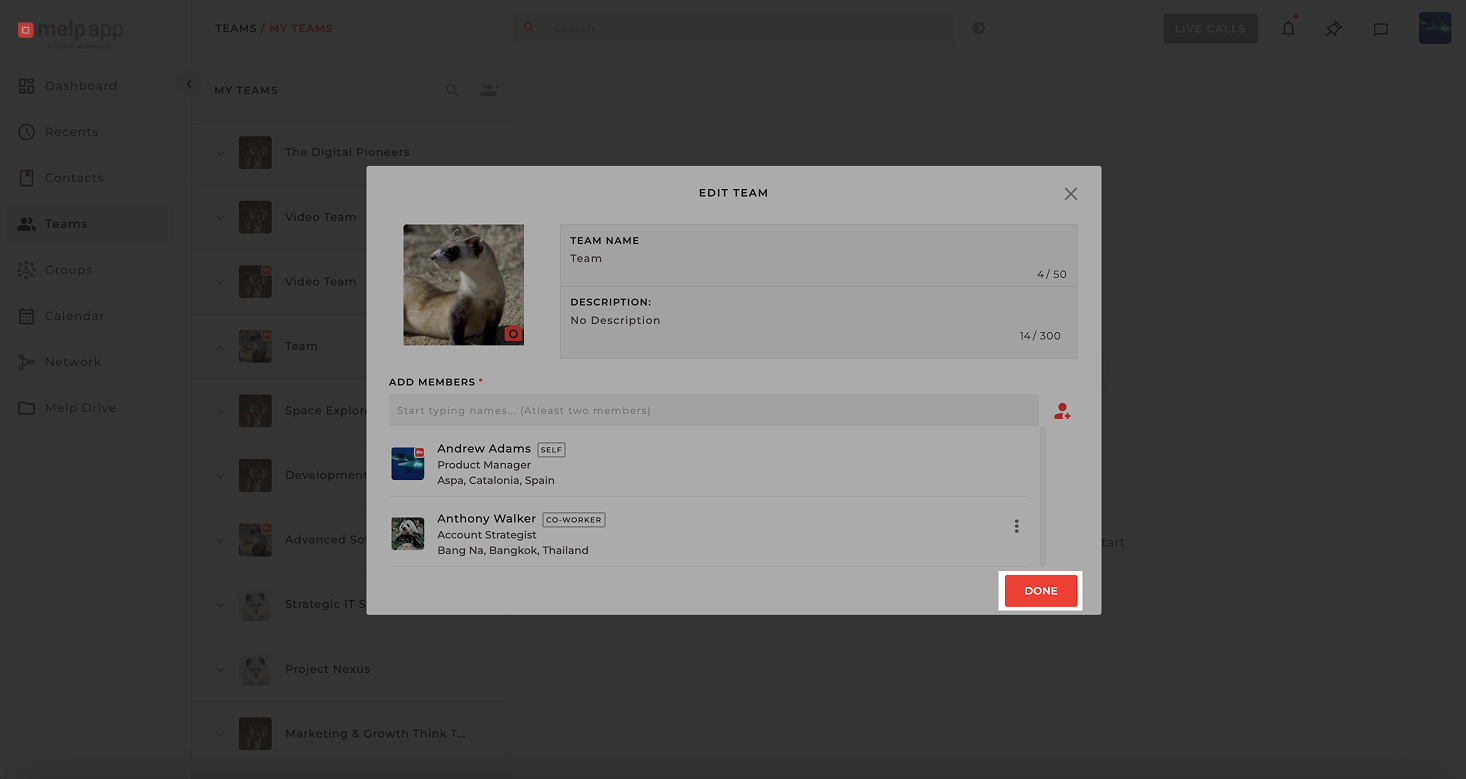Close the Edit Team dialog
Screen dimensions: 1466x779
pos(1070,194)
